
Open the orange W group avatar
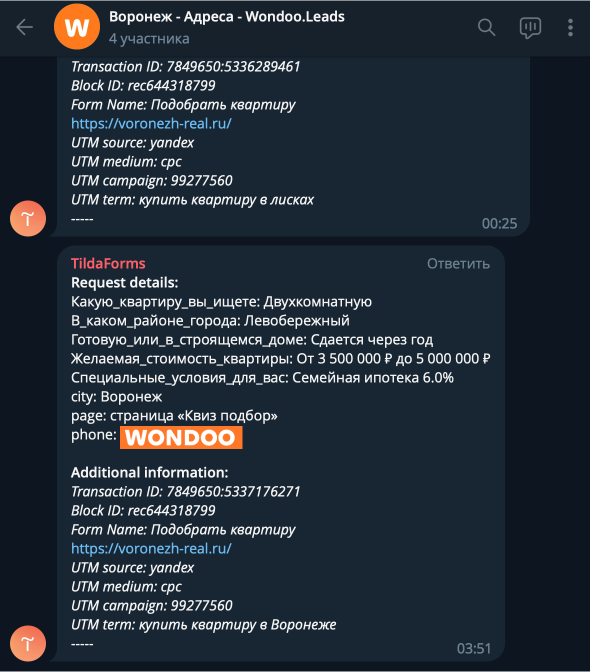(x=77, y=27)
